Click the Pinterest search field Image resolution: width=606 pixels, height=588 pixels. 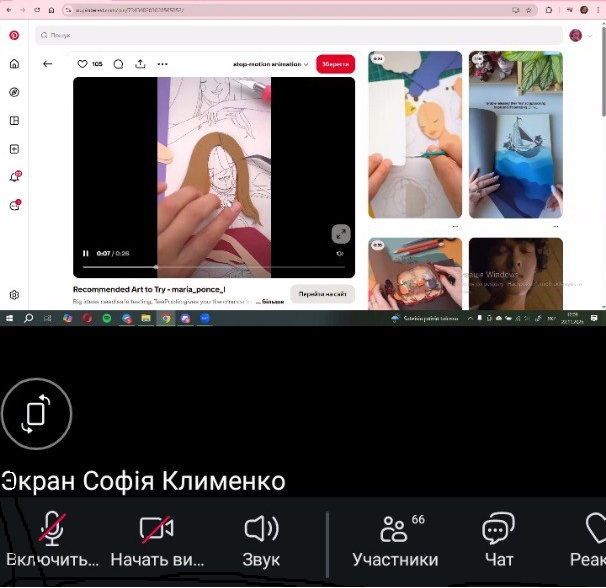300,35
